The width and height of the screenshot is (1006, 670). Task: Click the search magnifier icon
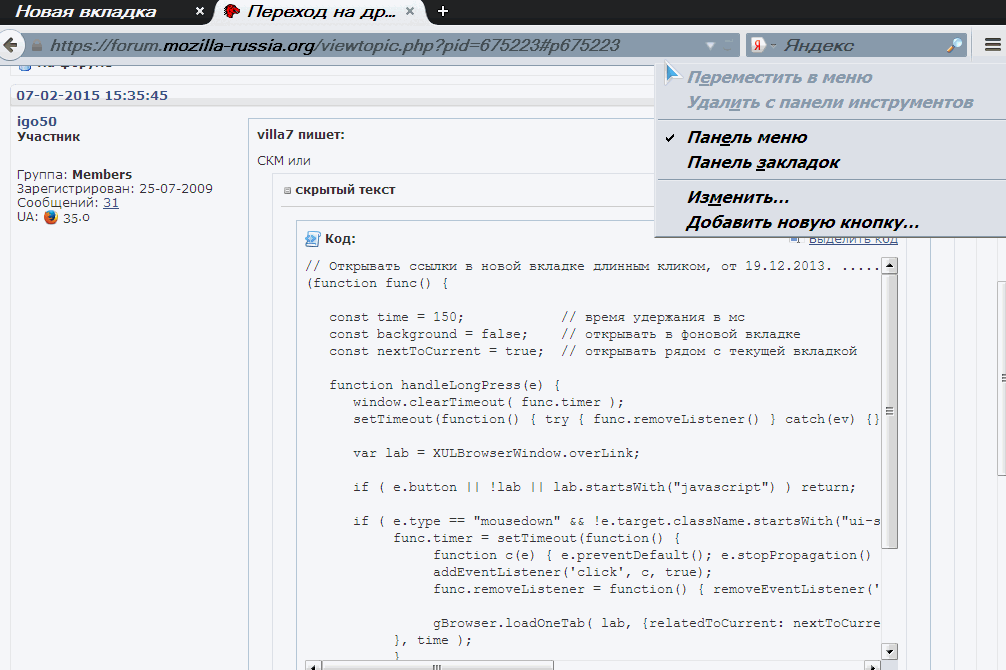954,45
